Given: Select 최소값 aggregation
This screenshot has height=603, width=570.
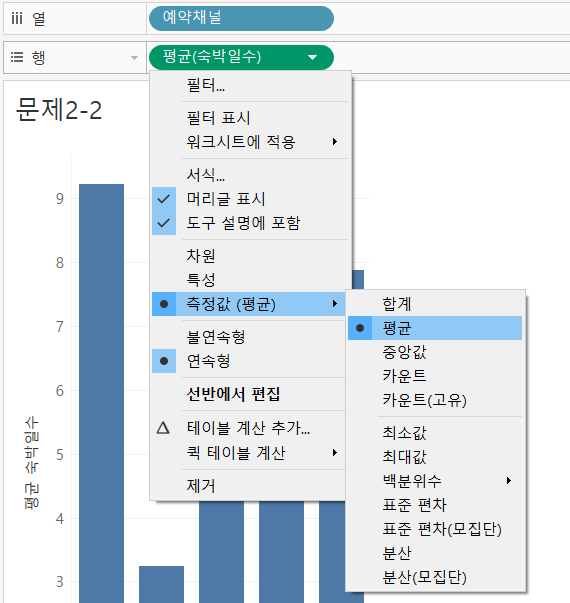Looking at the screenshot, I should click(435, 433).
